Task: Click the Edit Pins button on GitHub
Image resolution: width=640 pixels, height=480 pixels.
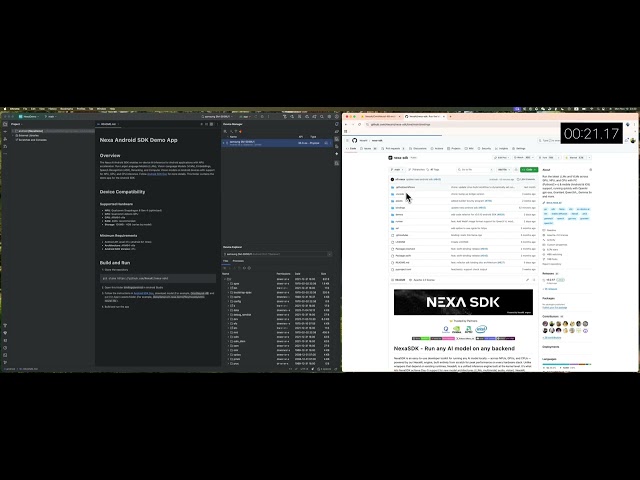Action: [502, 158]
